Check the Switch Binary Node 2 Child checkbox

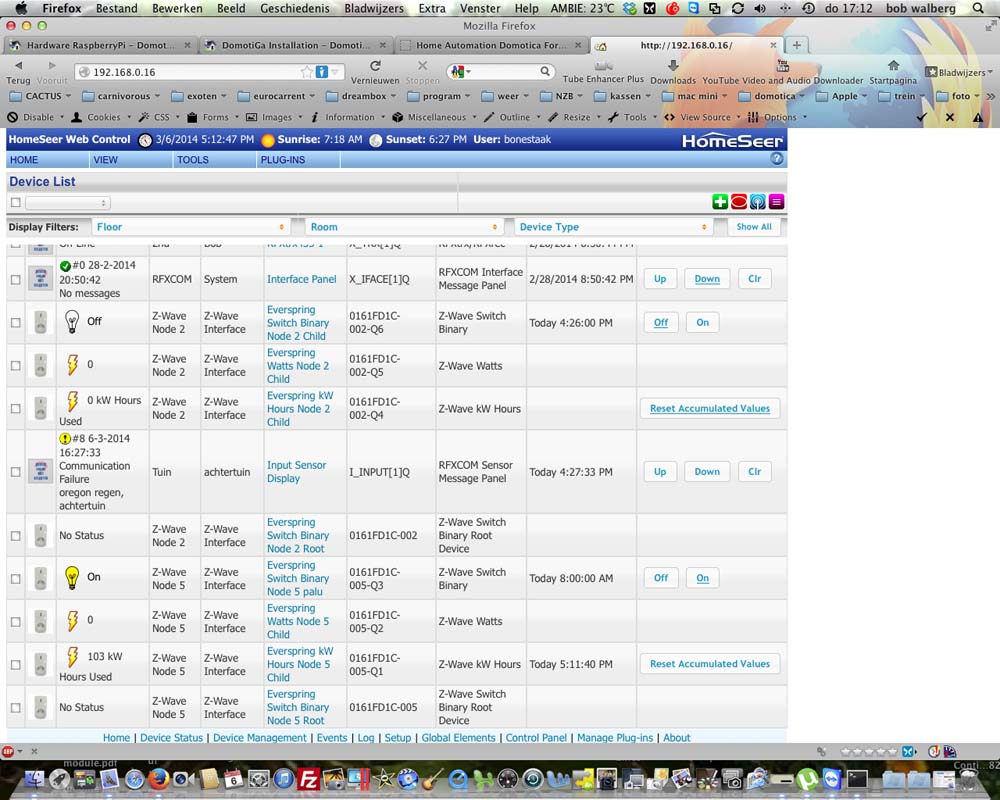16,323
